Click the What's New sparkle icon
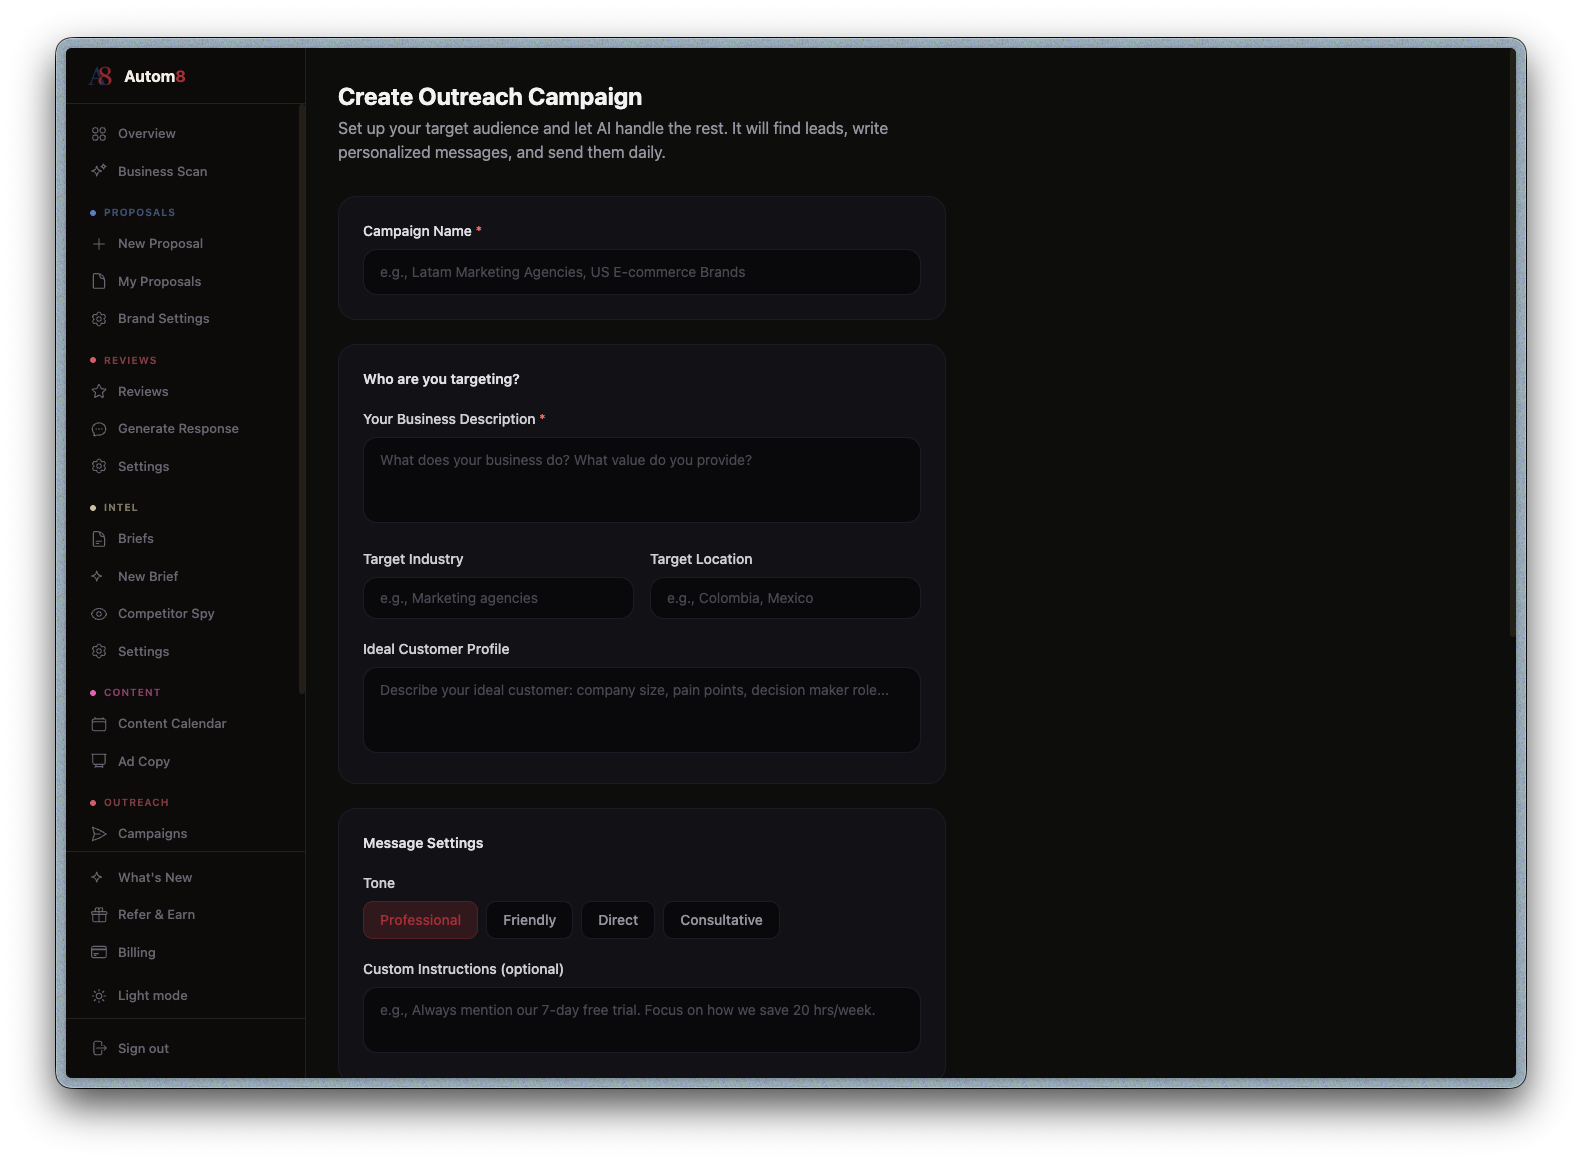The height and width of the screenshot is (1162, 1582). click(x=97, y=877)
